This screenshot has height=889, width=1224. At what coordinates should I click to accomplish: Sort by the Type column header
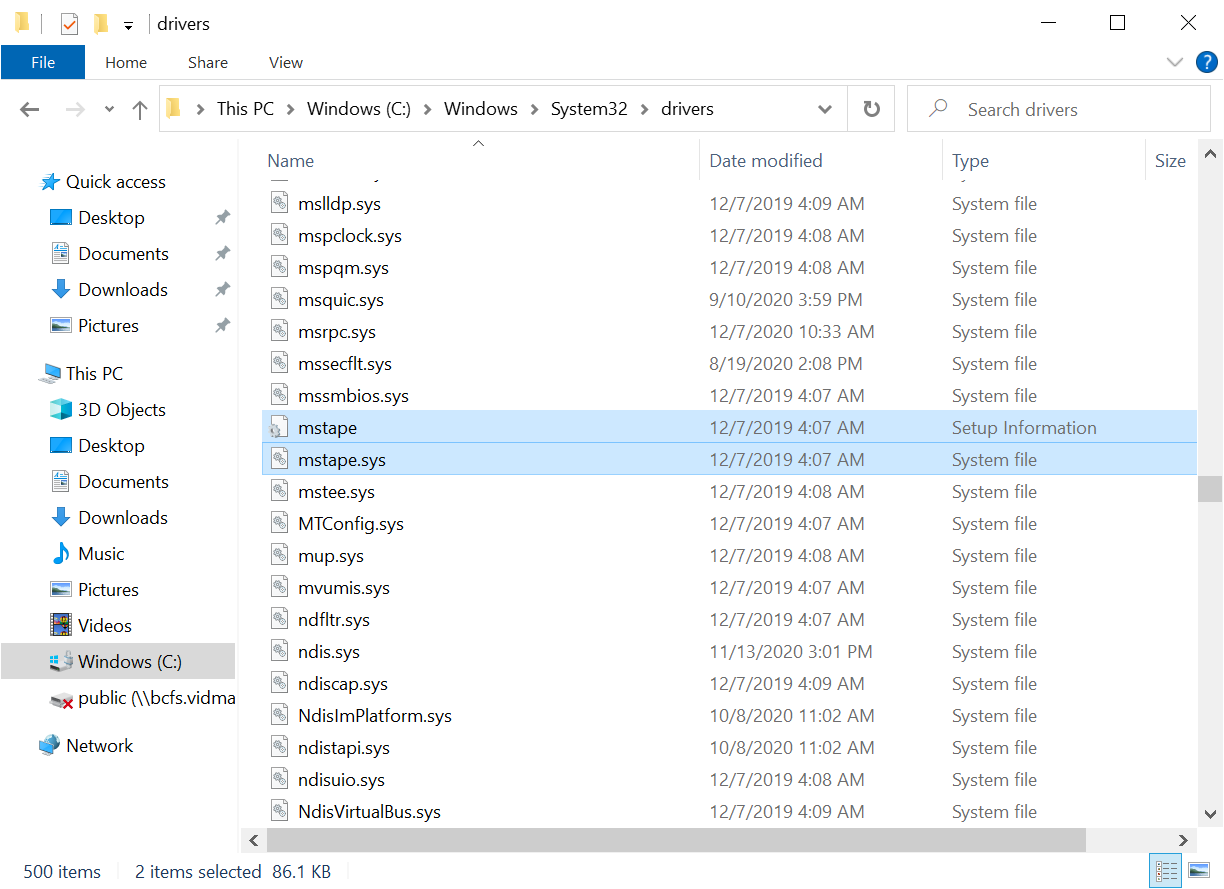970,161
